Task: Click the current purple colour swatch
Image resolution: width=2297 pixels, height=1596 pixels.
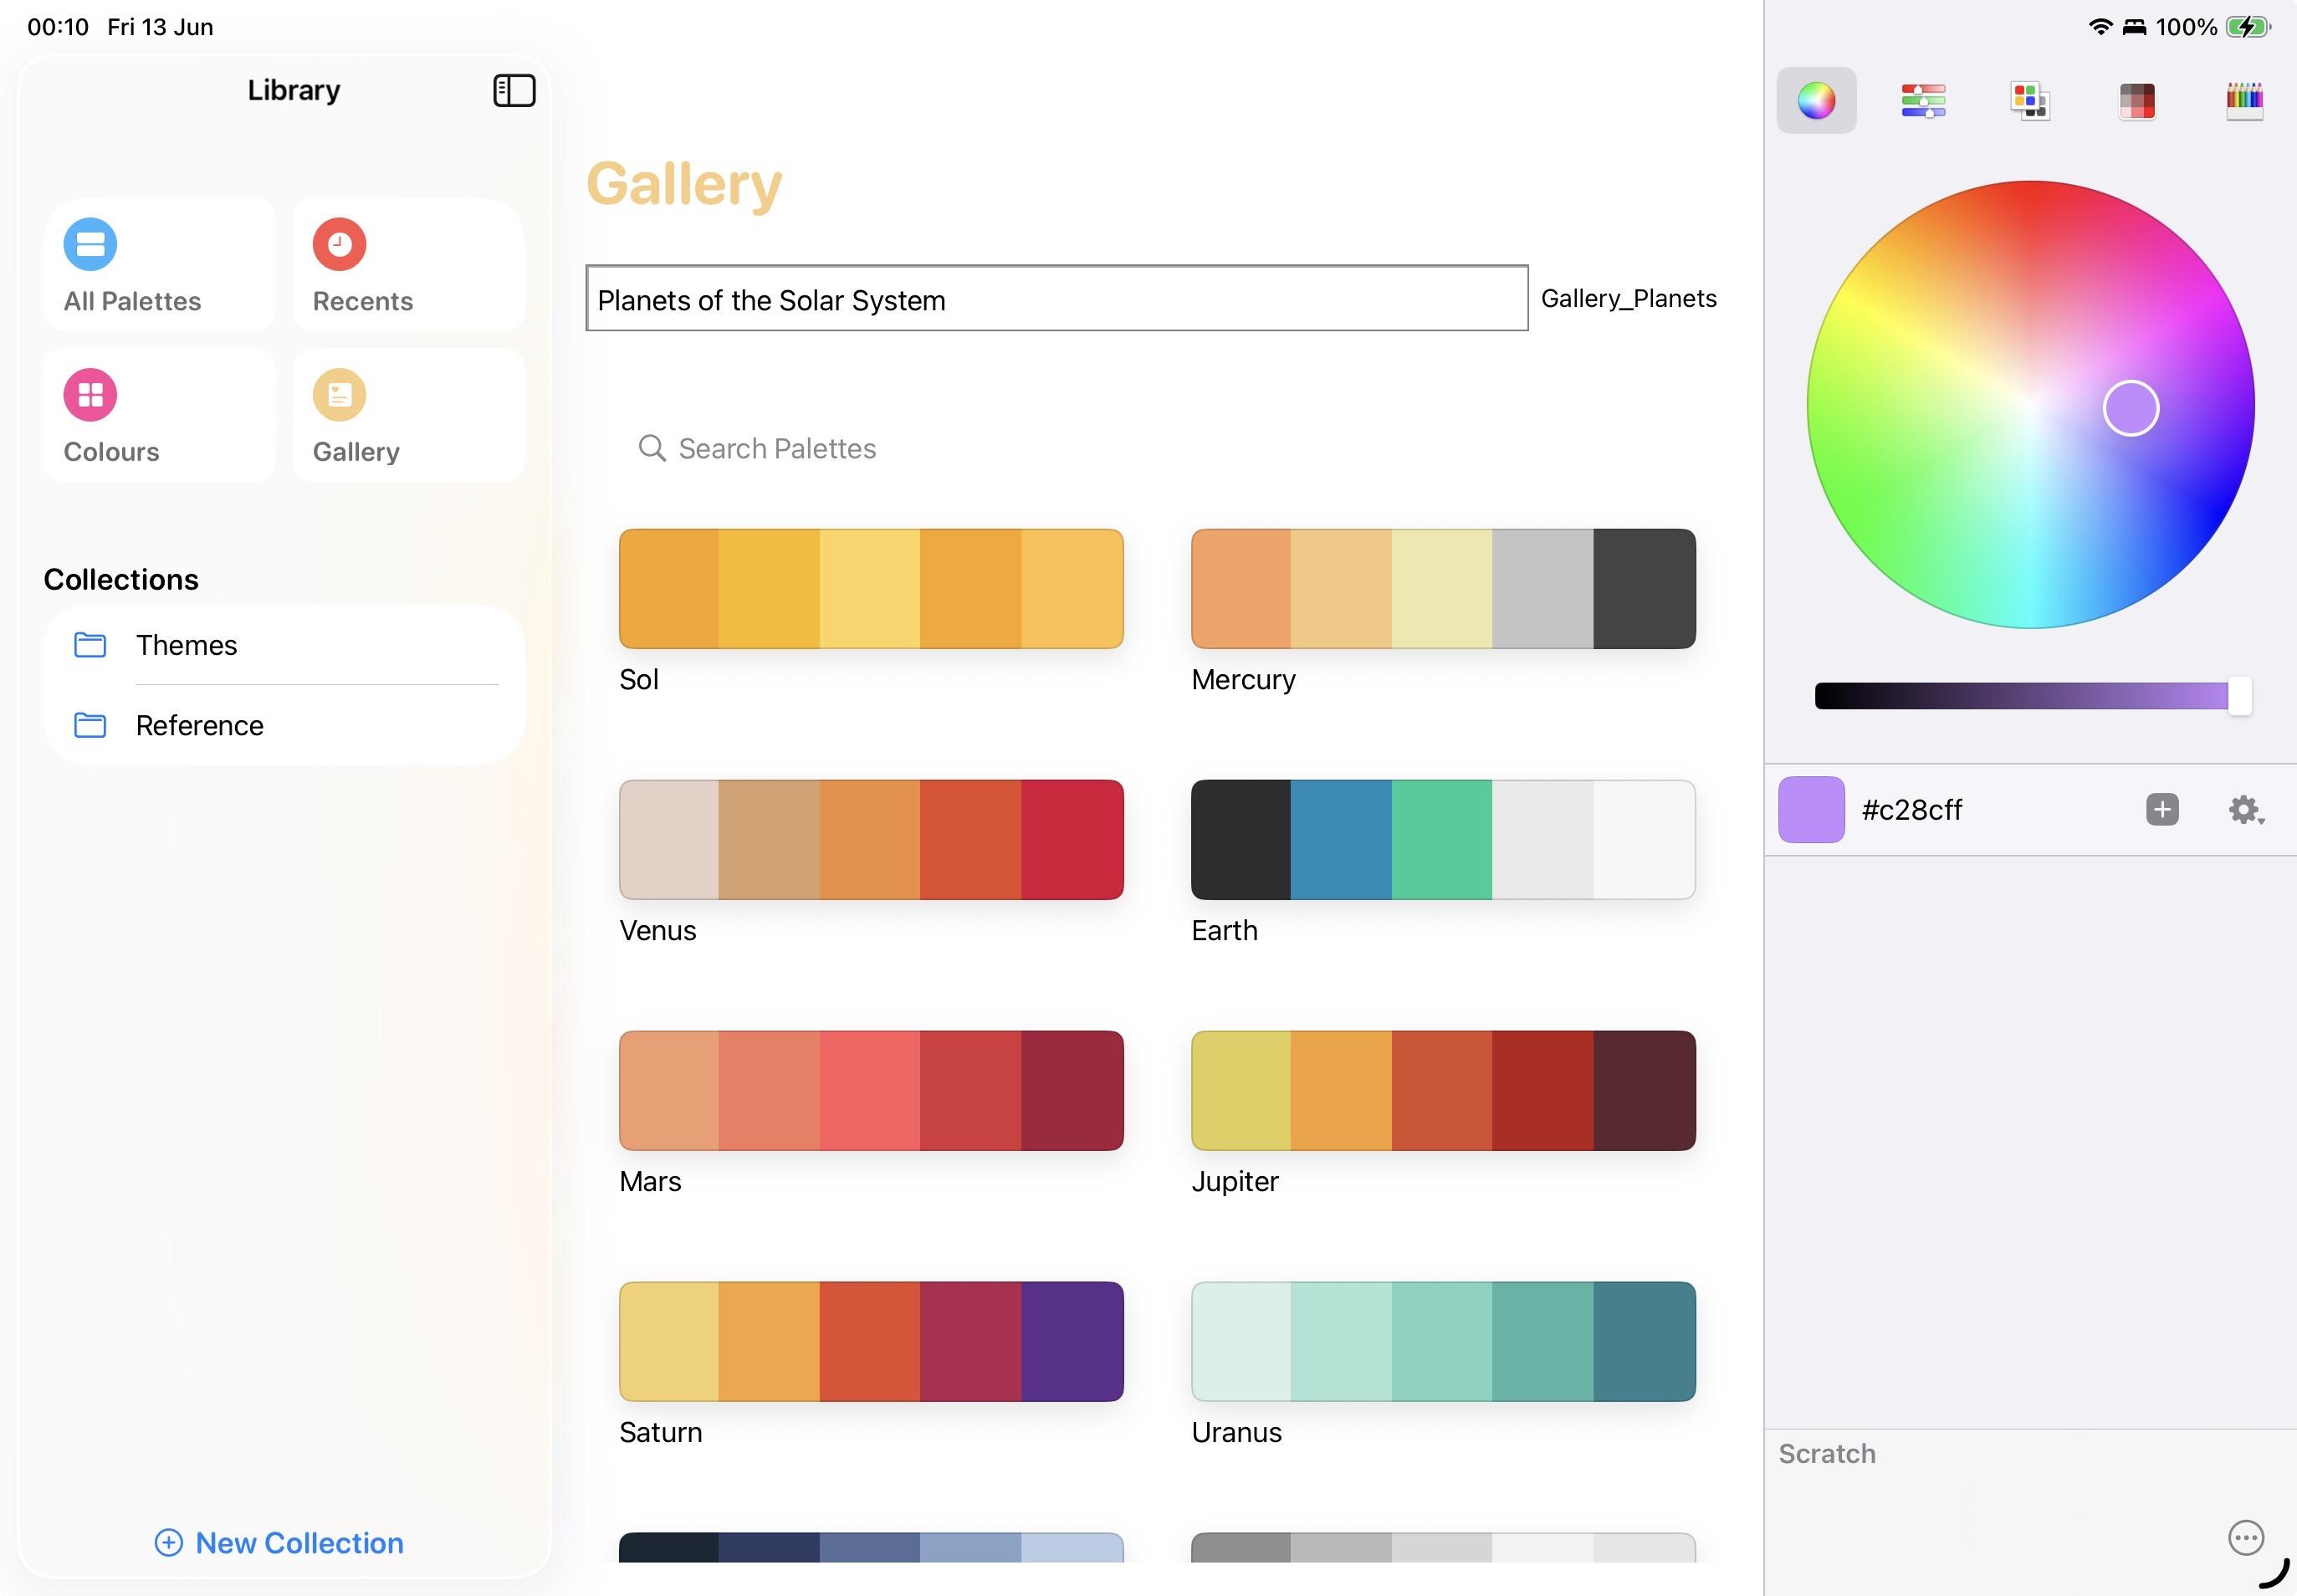Action: [x=1811, y=809]
